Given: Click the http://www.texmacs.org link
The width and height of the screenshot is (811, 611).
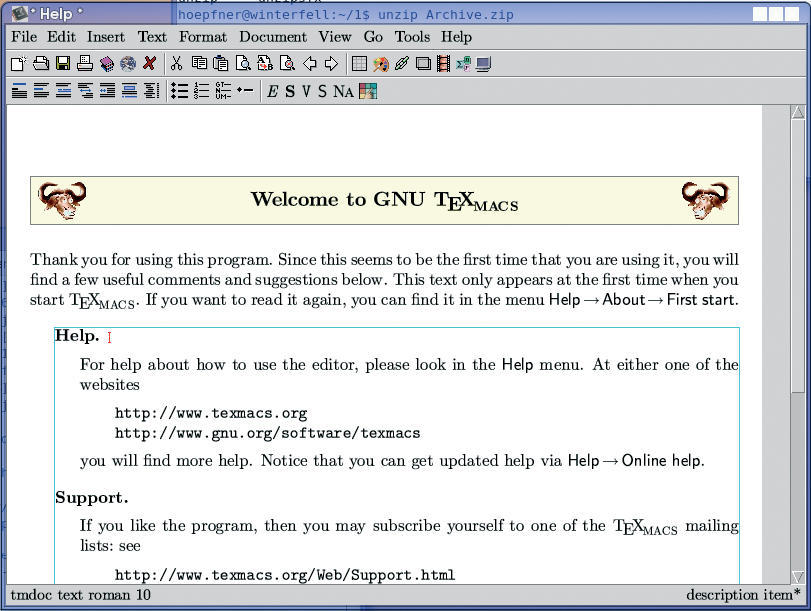Looking at the screenshot, I should point(211,413).
